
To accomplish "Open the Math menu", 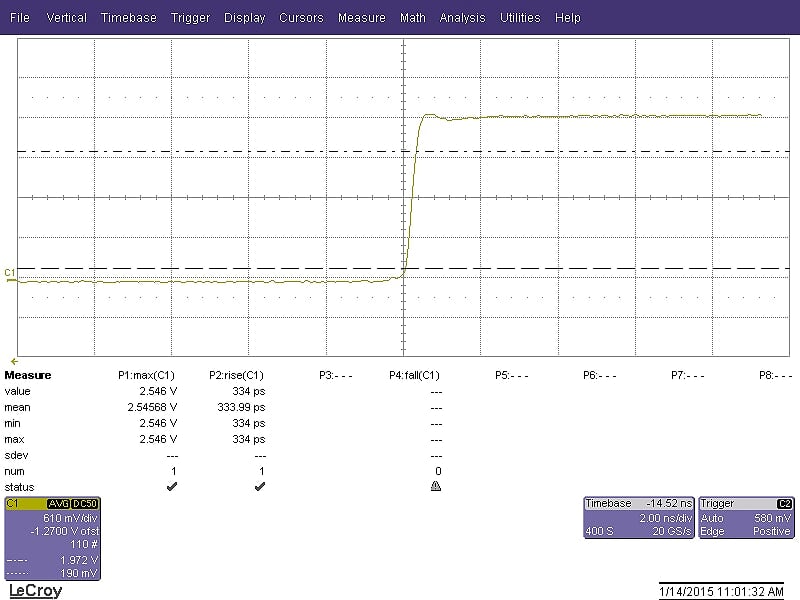I will point(413,18).
